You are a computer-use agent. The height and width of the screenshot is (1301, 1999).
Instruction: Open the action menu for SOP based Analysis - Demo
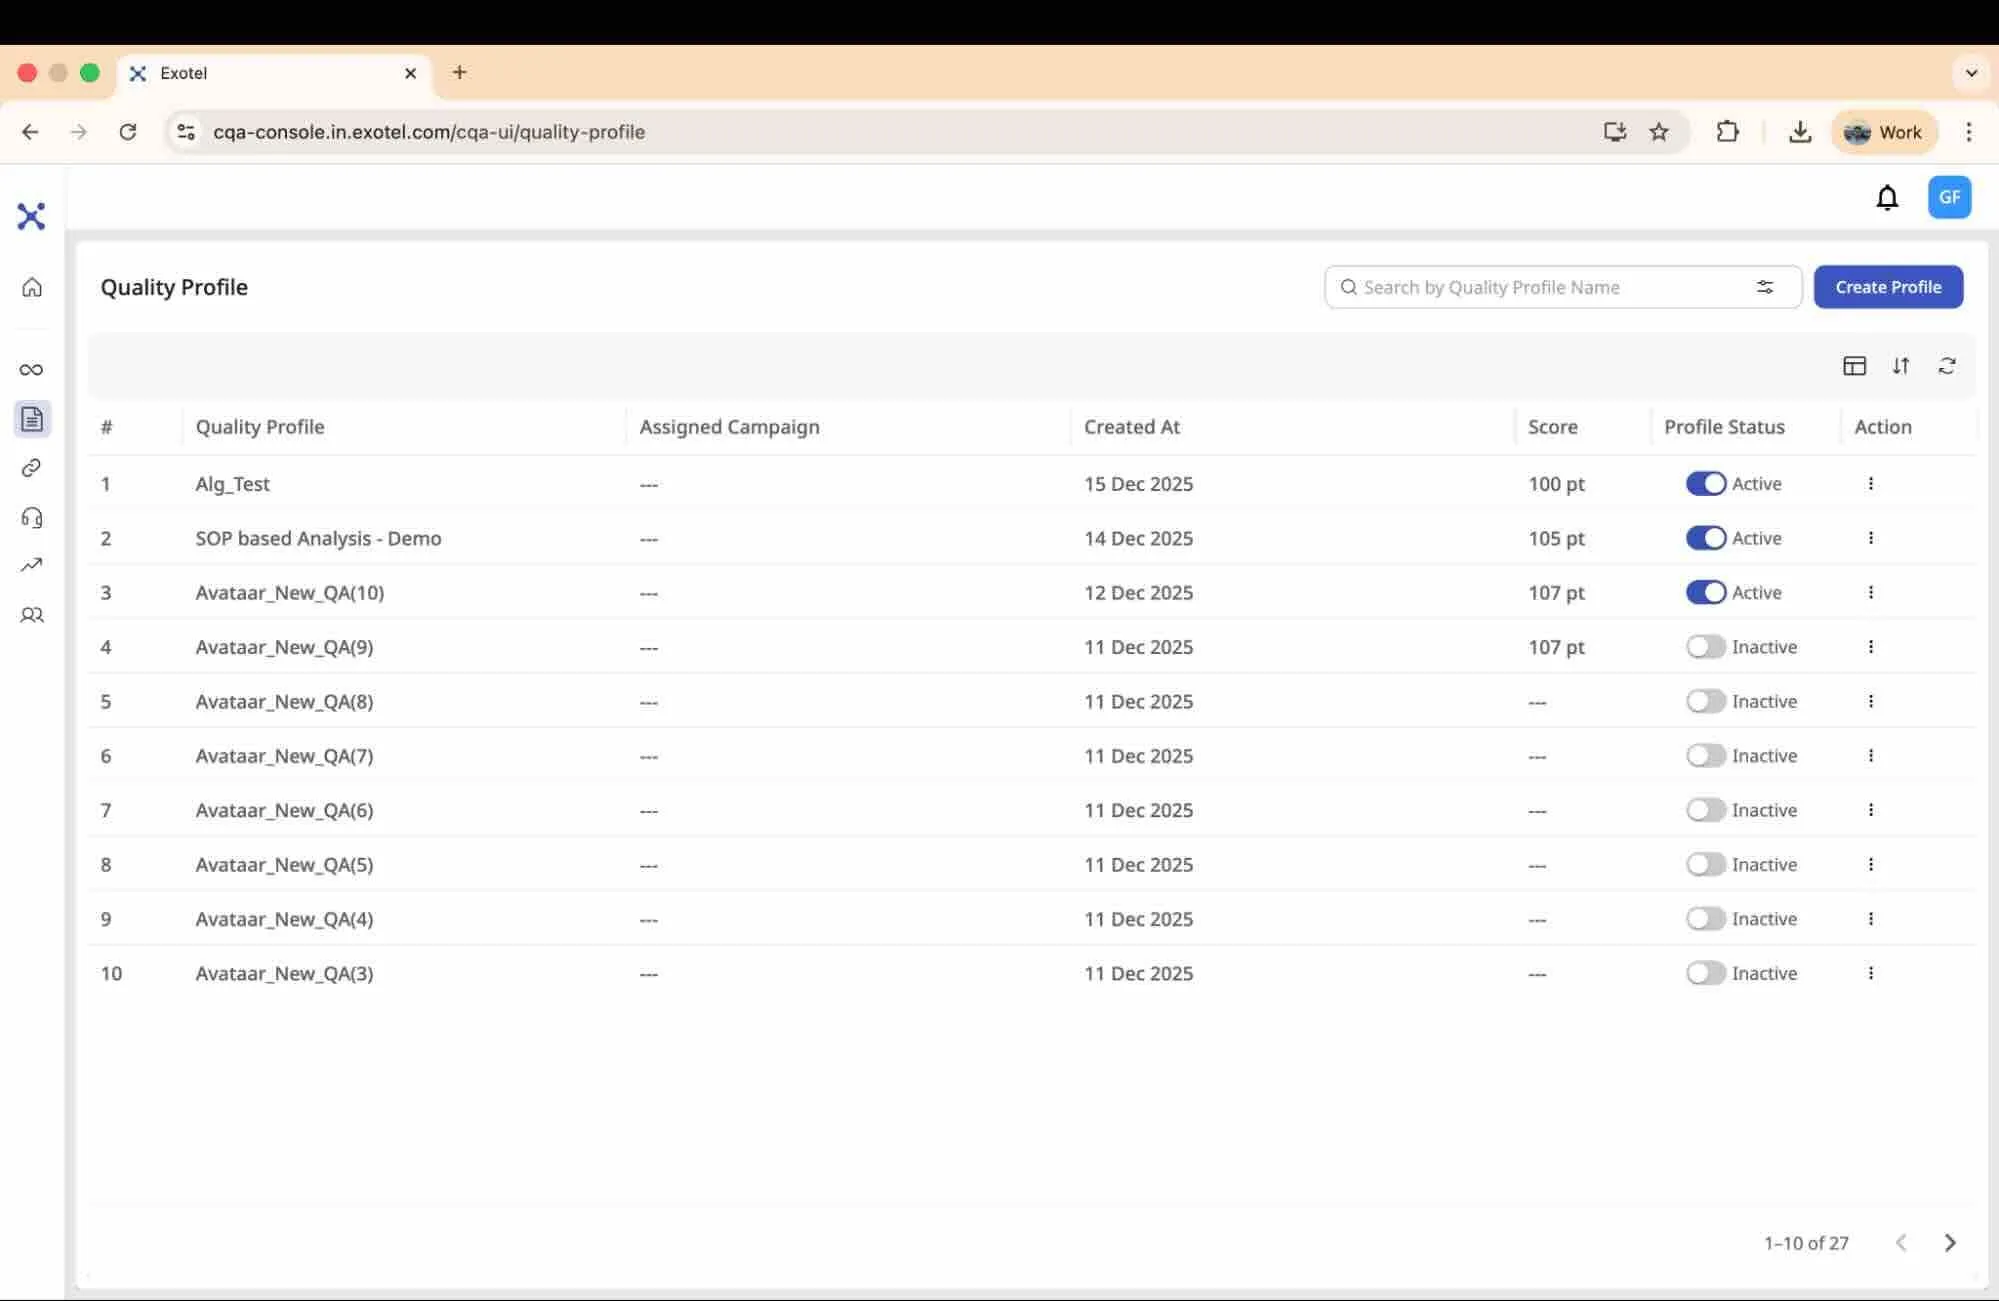coord(1871,538)
